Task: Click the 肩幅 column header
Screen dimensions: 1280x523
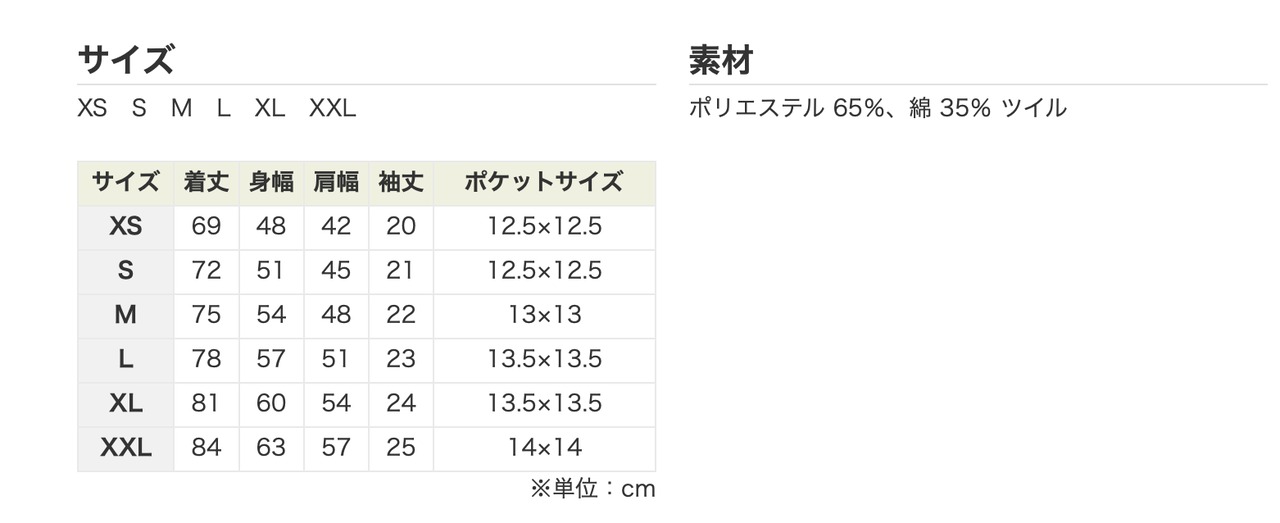Action: tap(336, 183)
